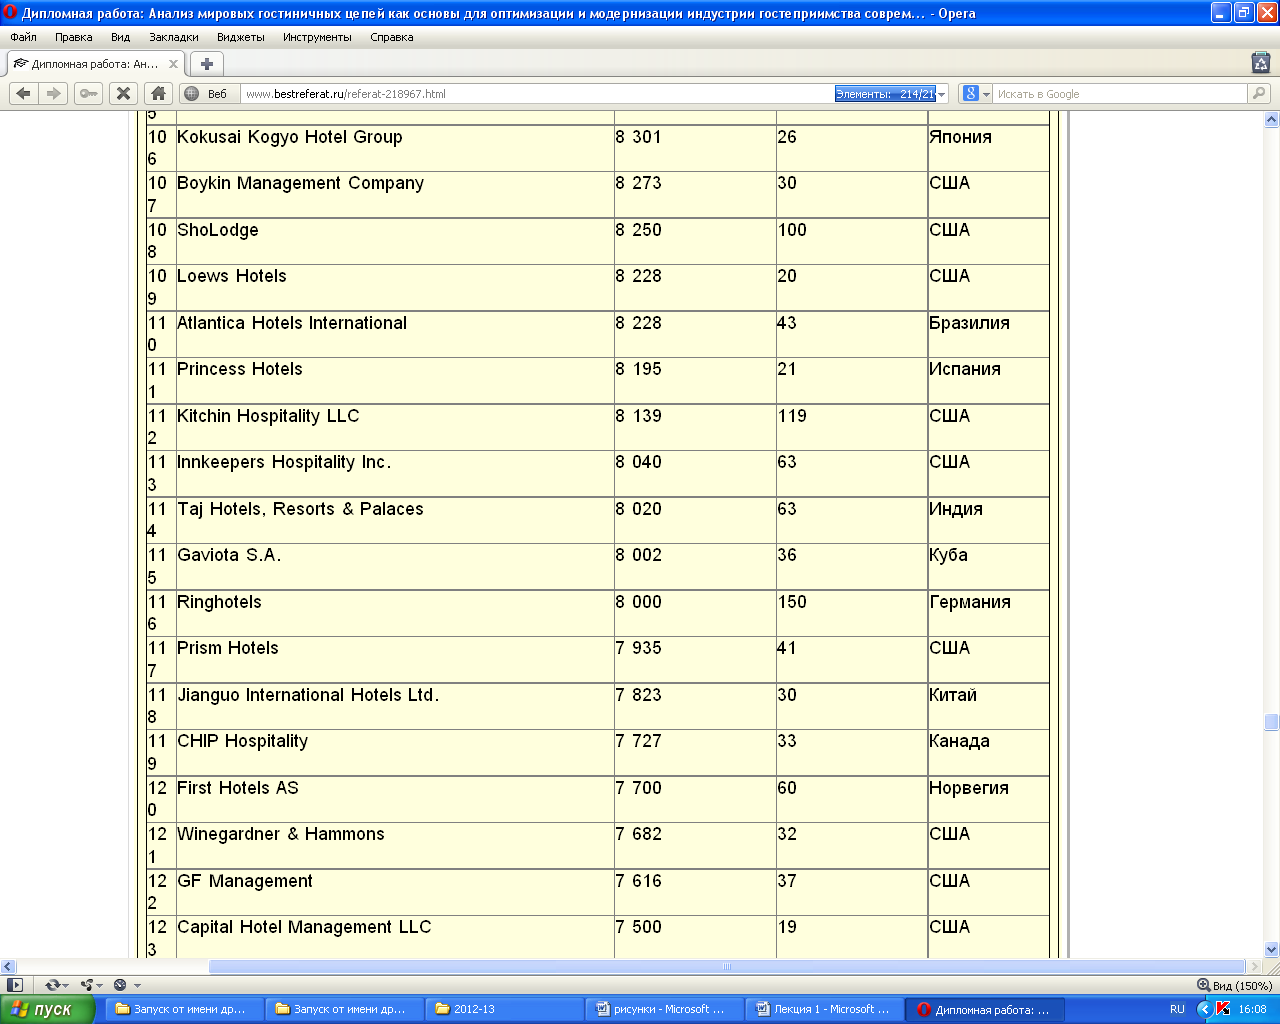Viewport: 1280px width, 1024px height.
Task: Open the search engine selection dropdown
Action: pyautogui.click(x=986, y=94)
